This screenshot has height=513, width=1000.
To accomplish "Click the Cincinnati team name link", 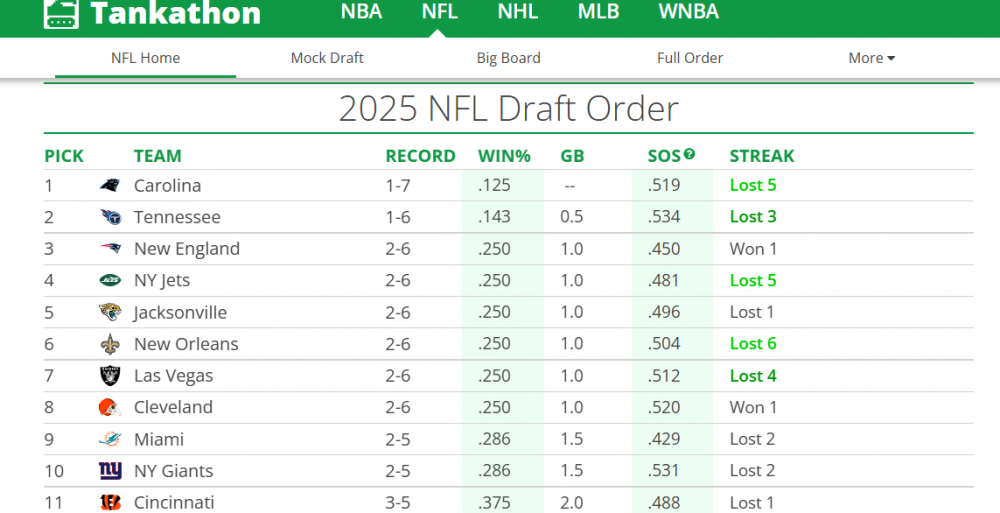I will [x=174, y=502].
